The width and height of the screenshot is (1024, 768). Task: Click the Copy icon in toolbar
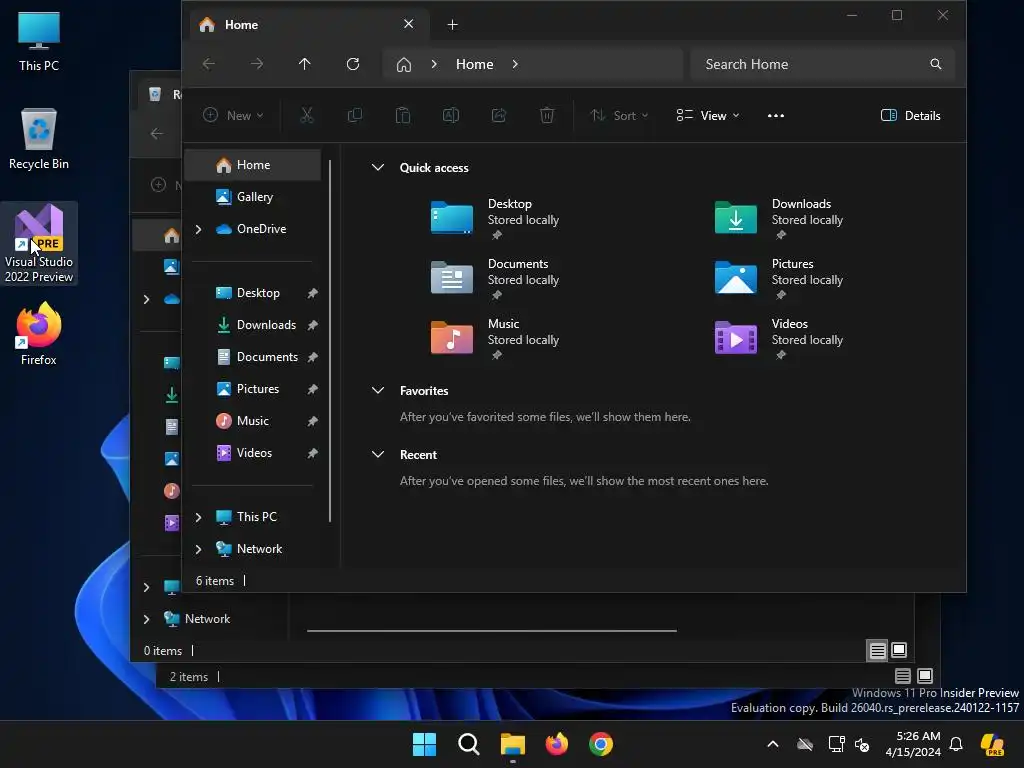click(355, 116)
